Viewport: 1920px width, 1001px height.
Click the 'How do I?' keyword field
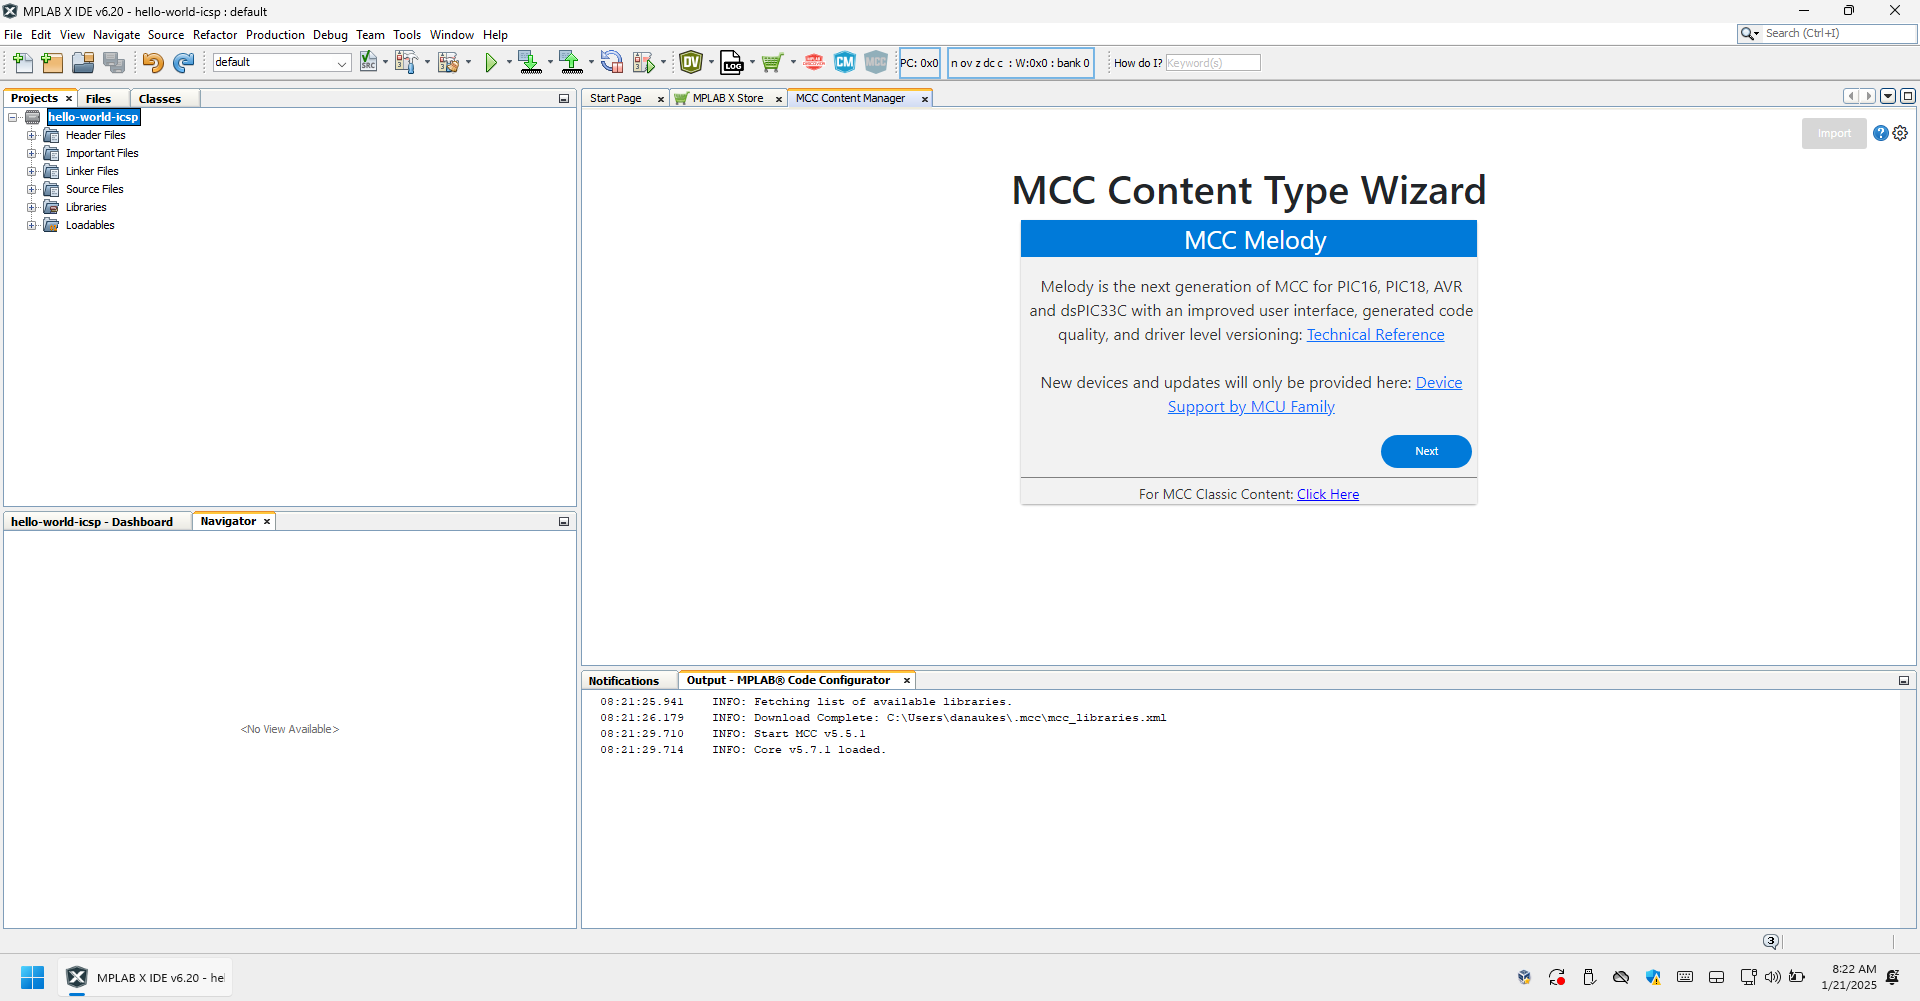(1213, 63)
